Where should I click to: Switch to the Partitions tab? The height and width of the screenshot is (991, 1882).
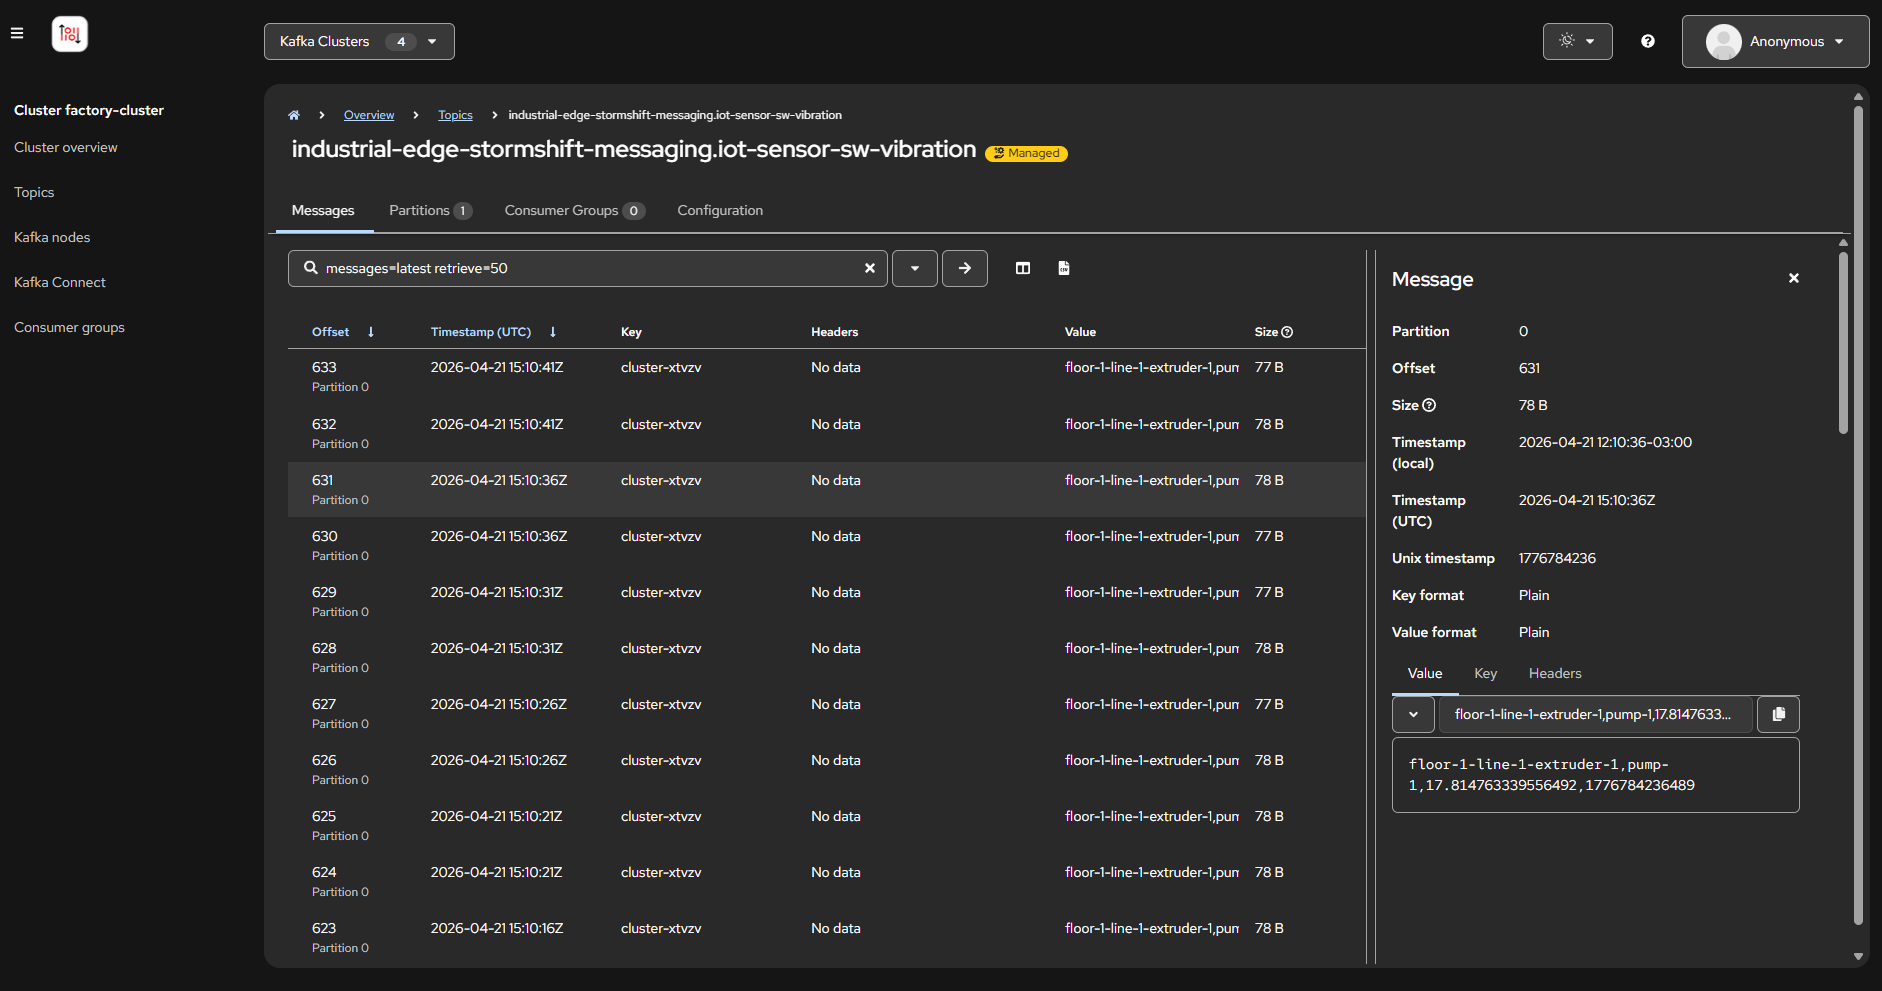pyautogui.click(x=430, y=211)
